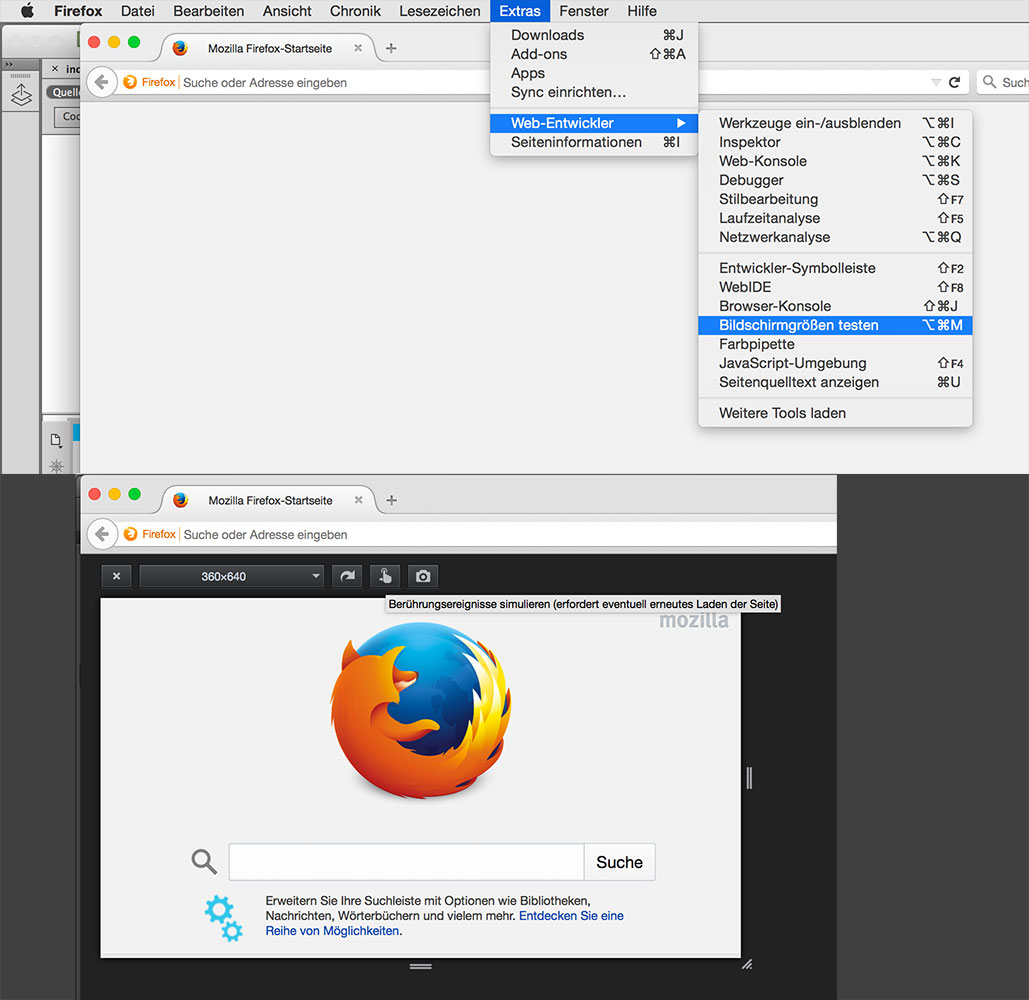Toggle touch event simulation
The image size is (1029, 1000).
coord(385,577)
